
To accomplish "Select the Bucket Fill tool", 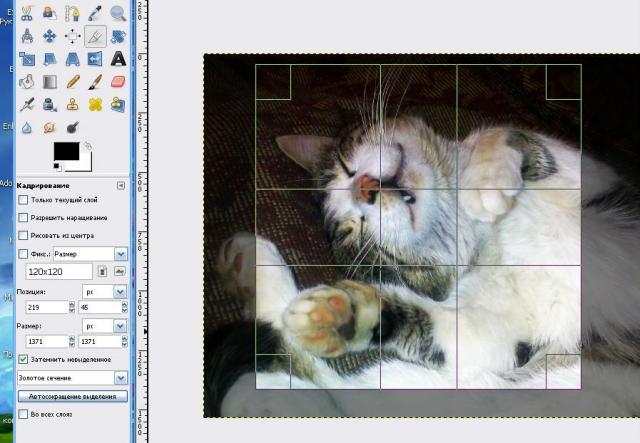I will click(27, 82).
